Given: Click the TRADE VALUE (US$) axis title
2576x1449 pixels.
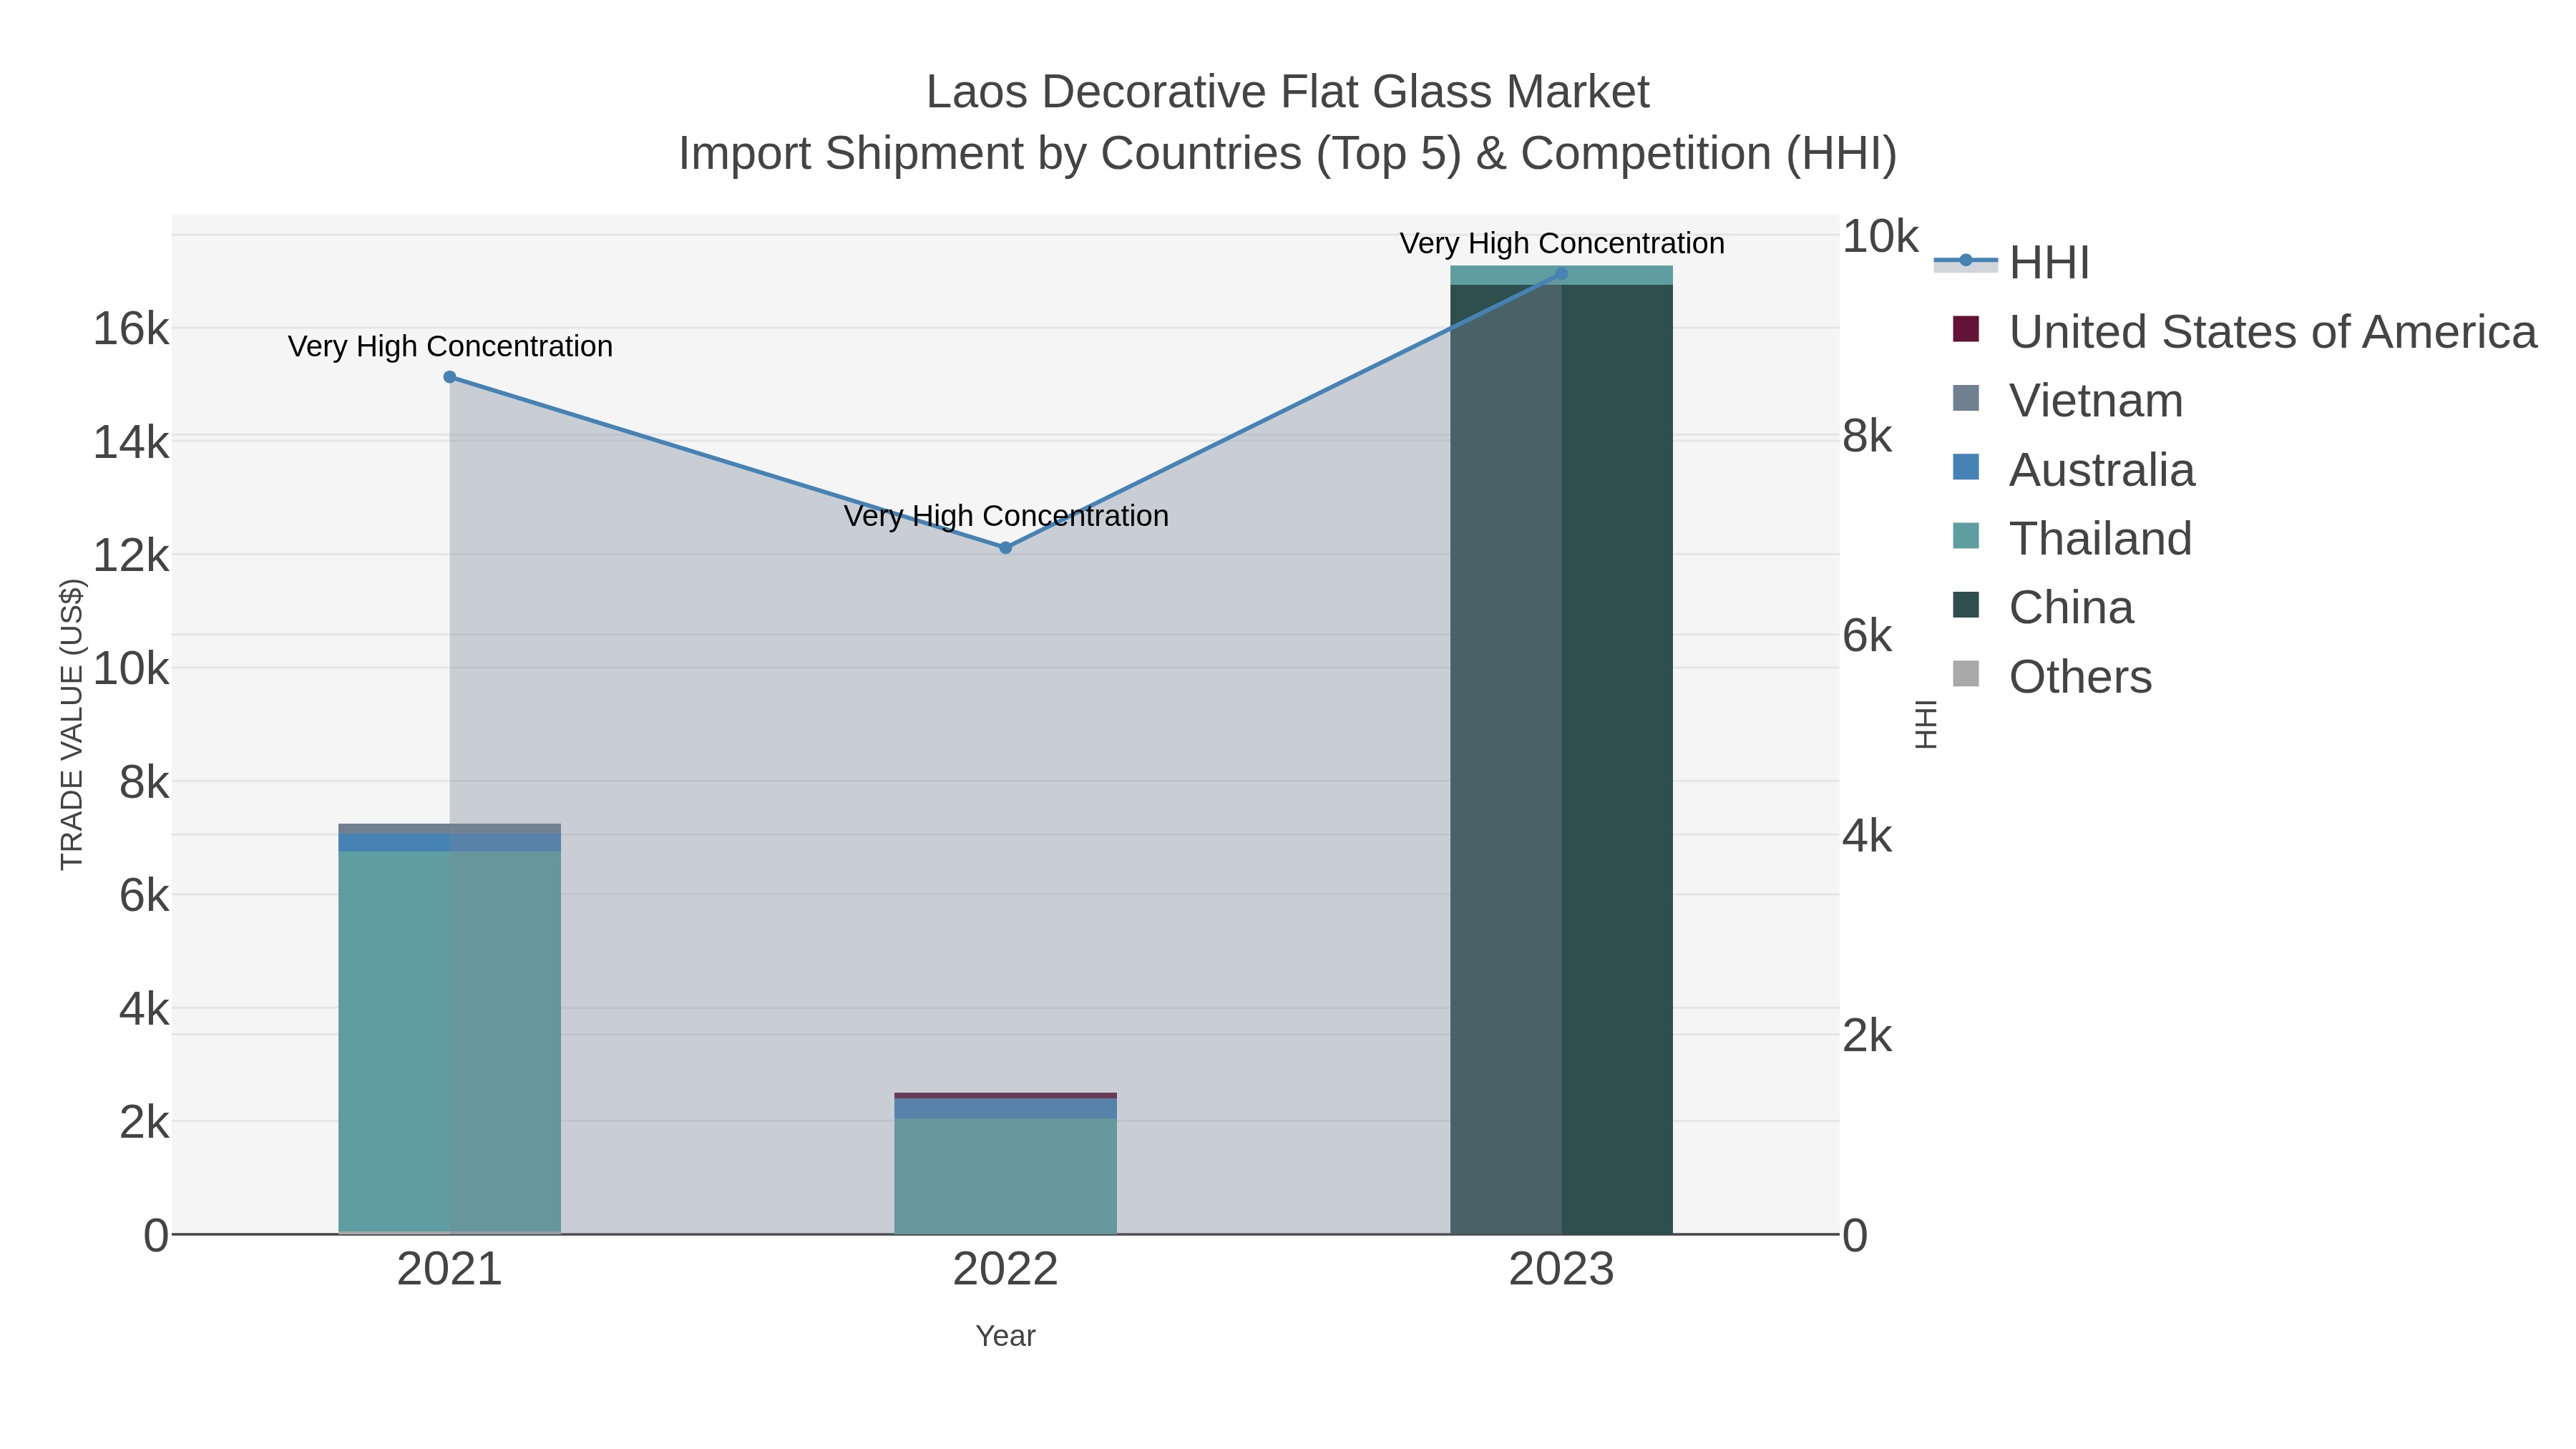Looking at the screenshot, I should (x=72, y=724).
